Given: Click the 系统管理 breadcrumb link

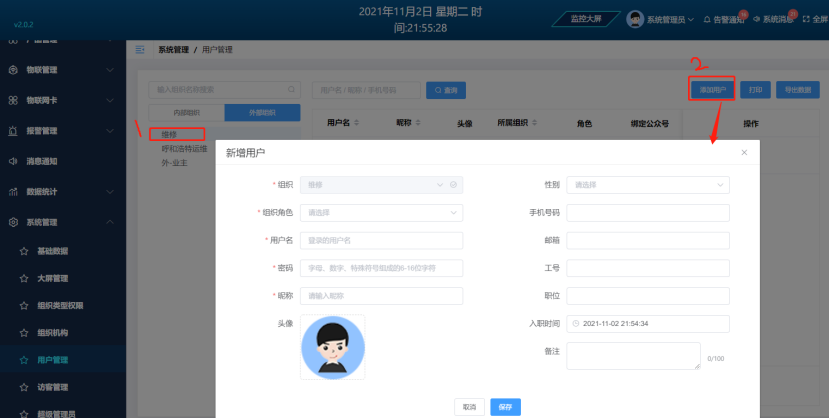Looking at the screenshot, I should click(174, 50).
